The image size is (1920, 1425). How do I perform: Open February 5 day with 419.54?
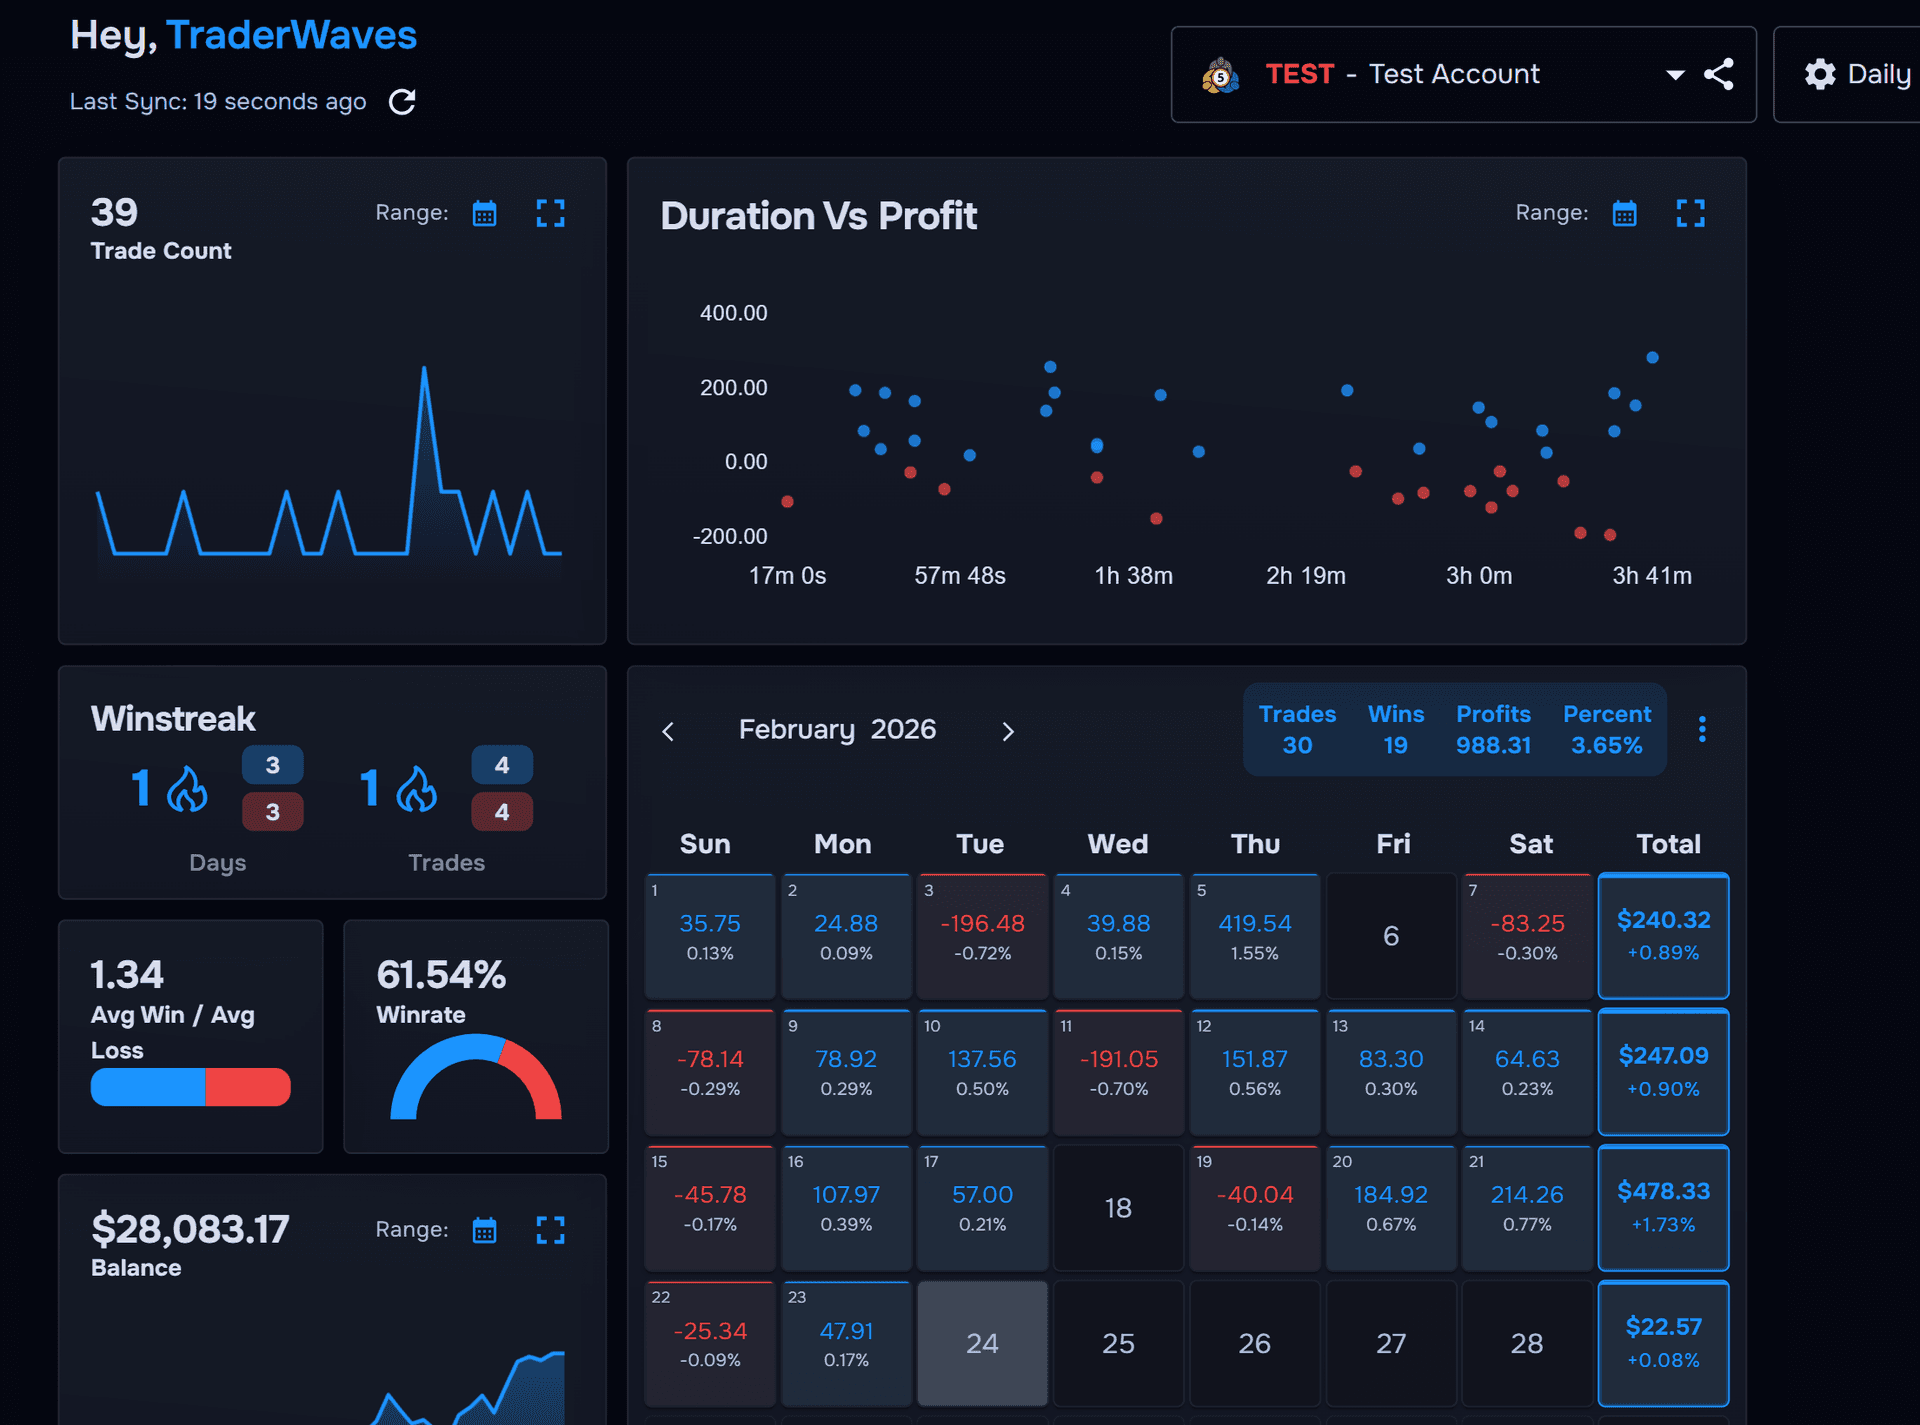pyautogui.click(x=1255, y=936)
